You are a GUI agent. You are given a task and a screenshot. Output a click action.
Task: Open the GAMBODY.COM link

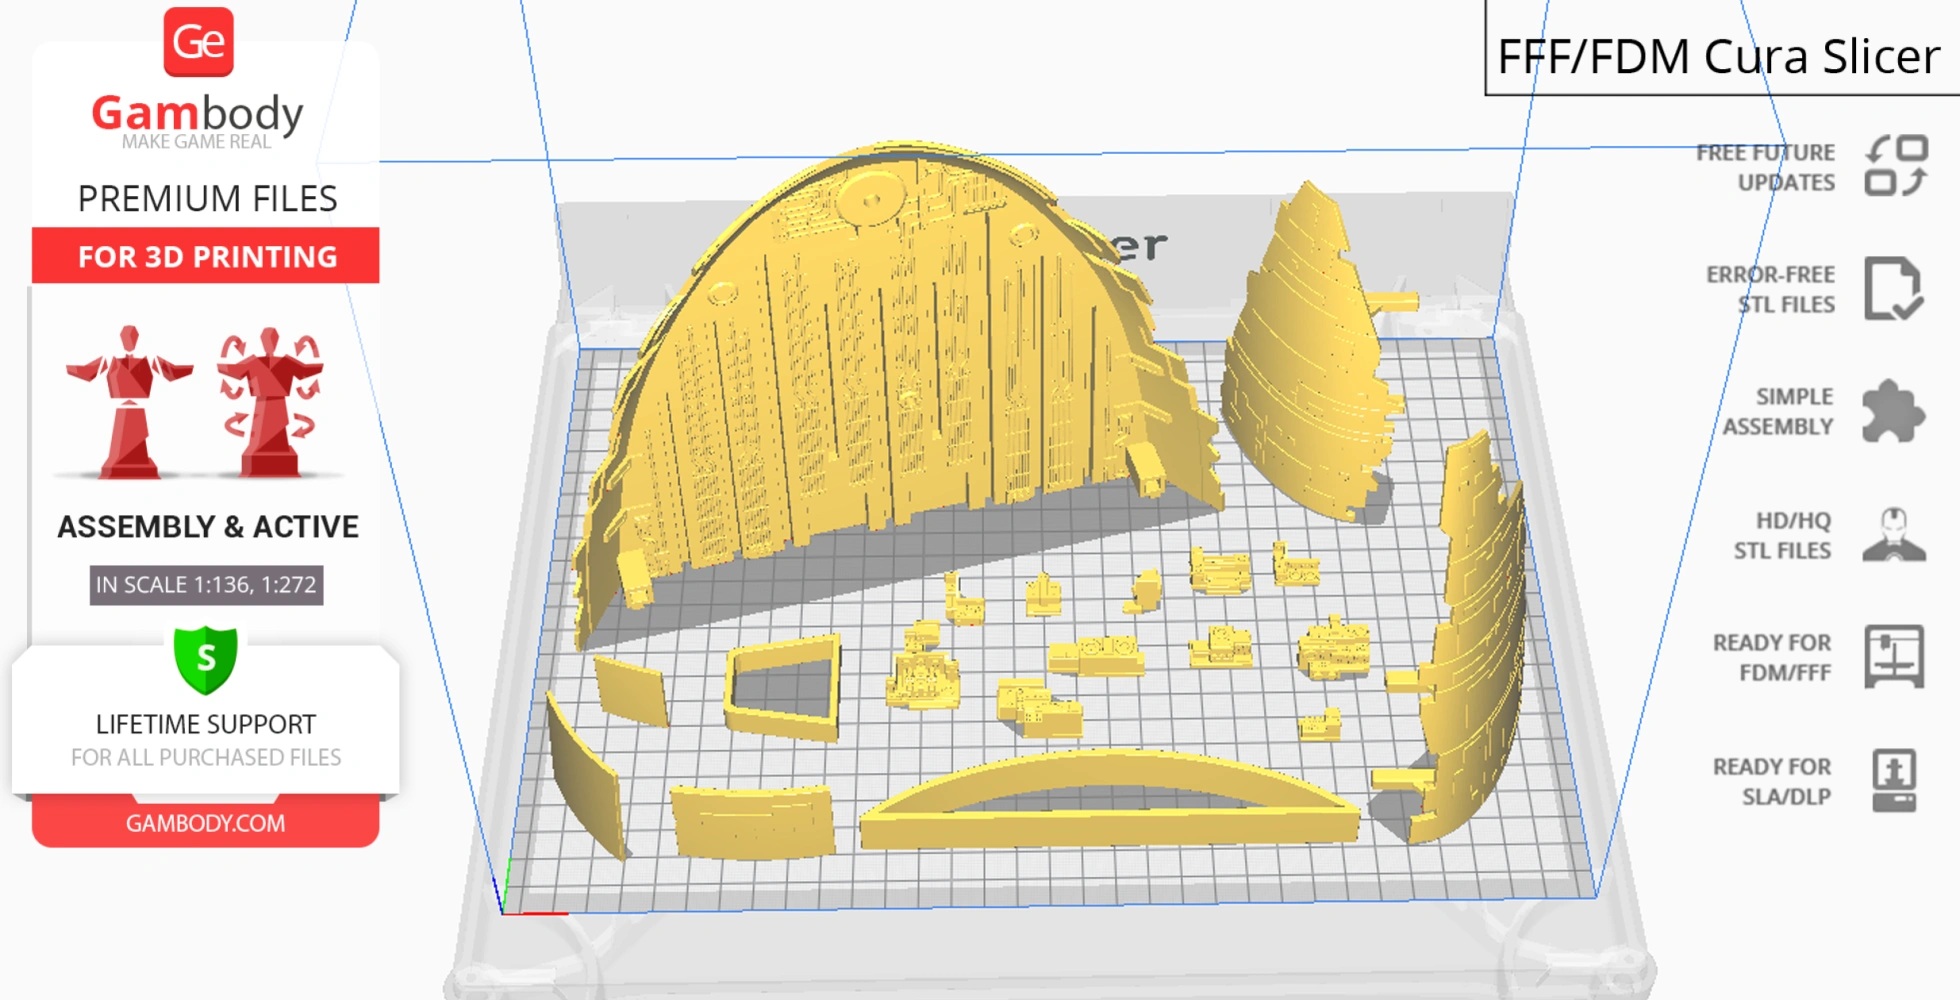(205, 823)
